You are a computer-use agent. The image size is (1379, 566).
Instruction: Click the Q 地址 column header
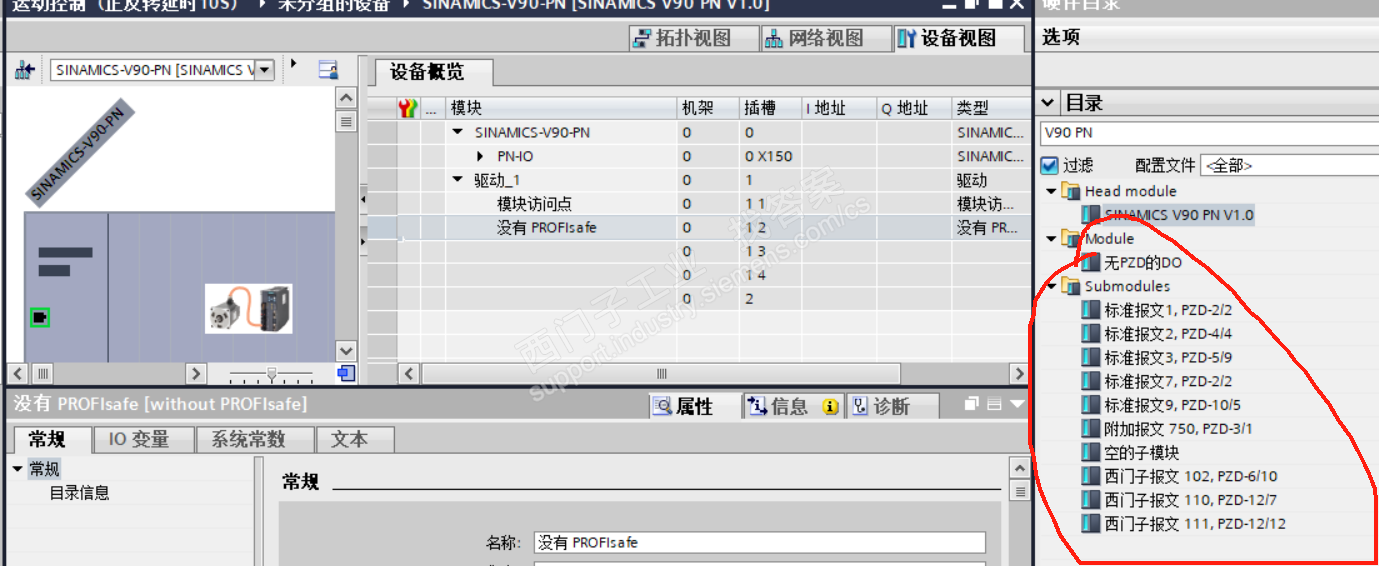(914, 108)
